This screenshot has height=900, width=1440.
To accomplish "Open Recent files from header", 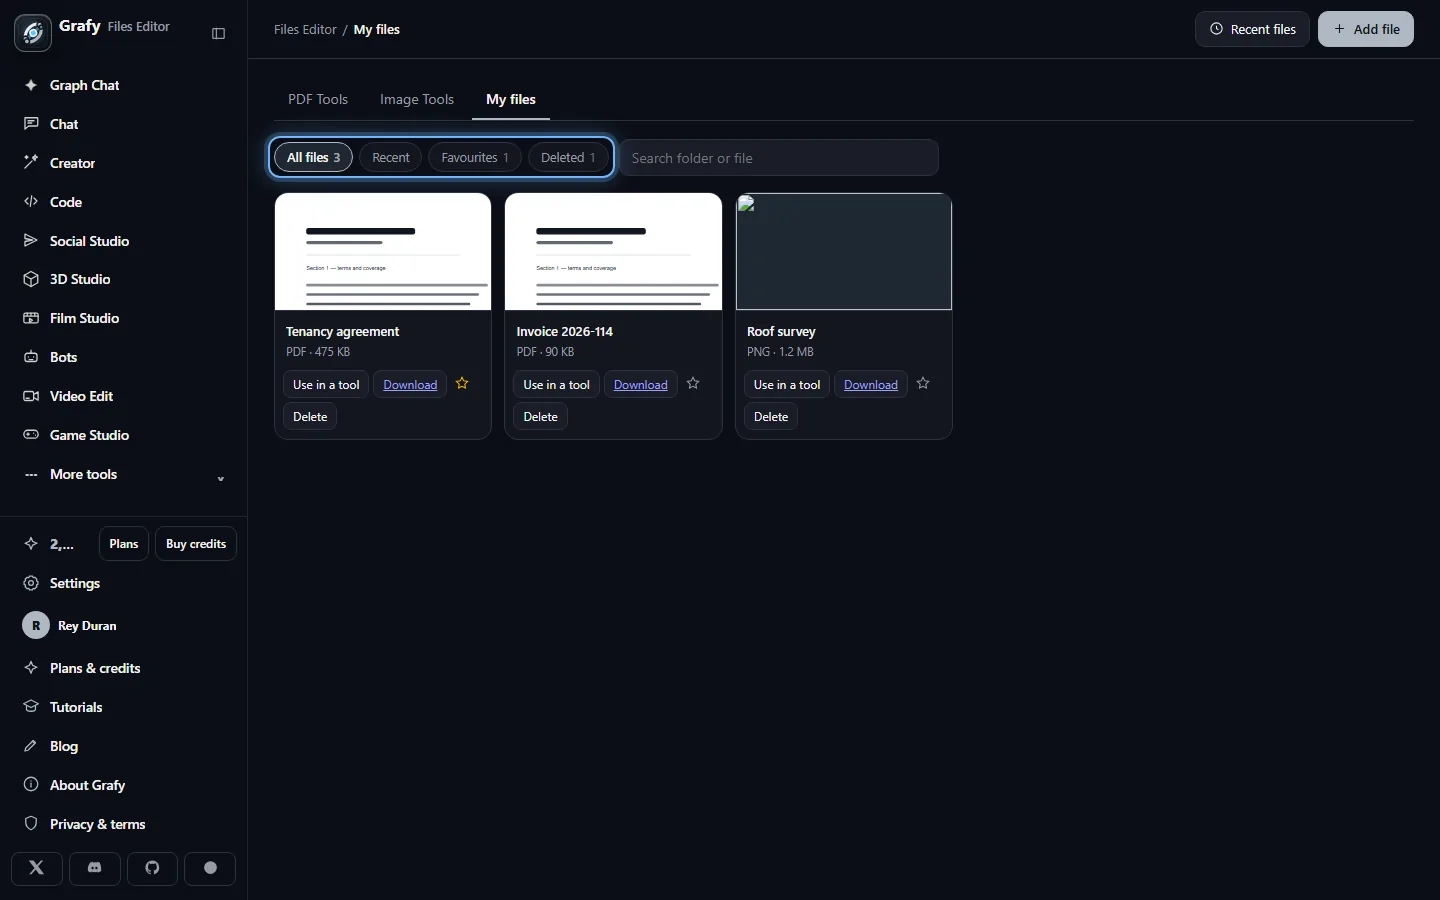I will tap(1253, 29).
